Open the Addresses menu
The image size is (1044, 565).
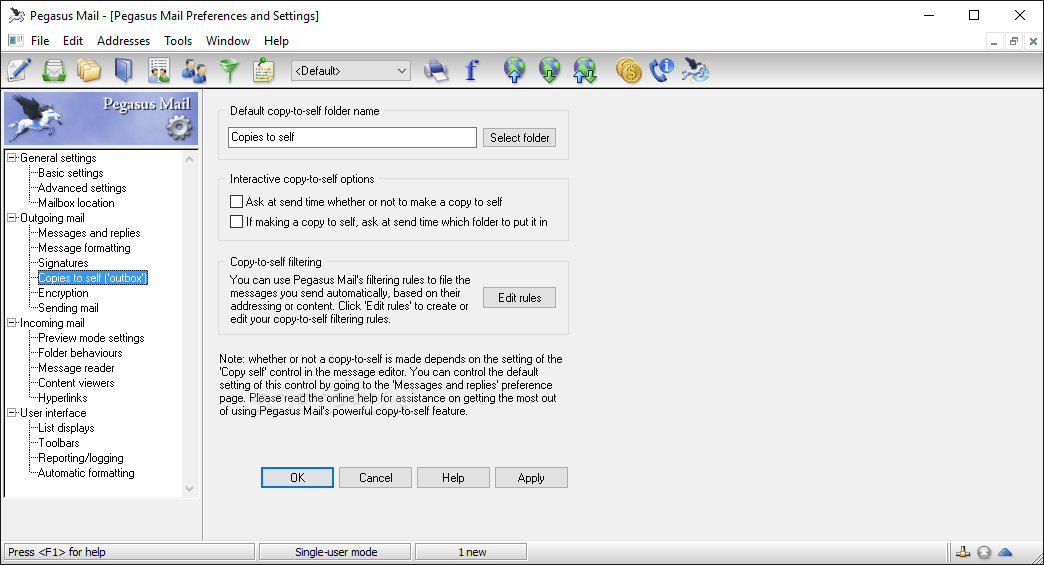pos(123,41)
